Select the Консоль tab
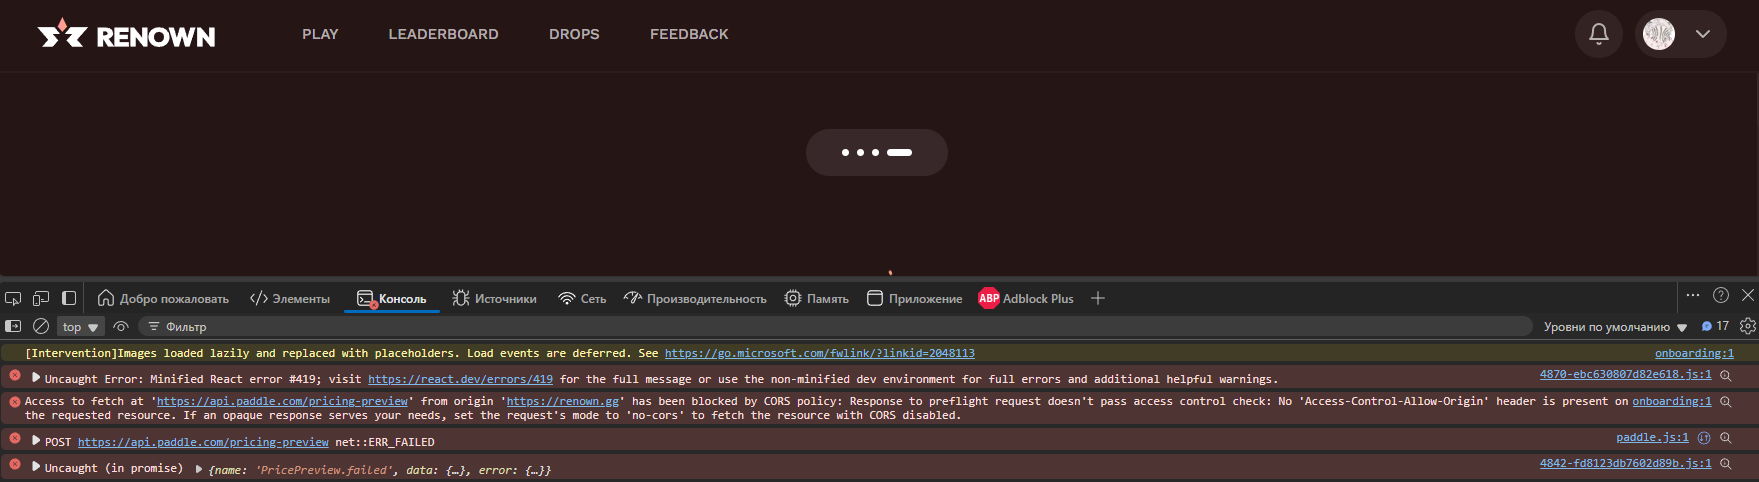 392,298
